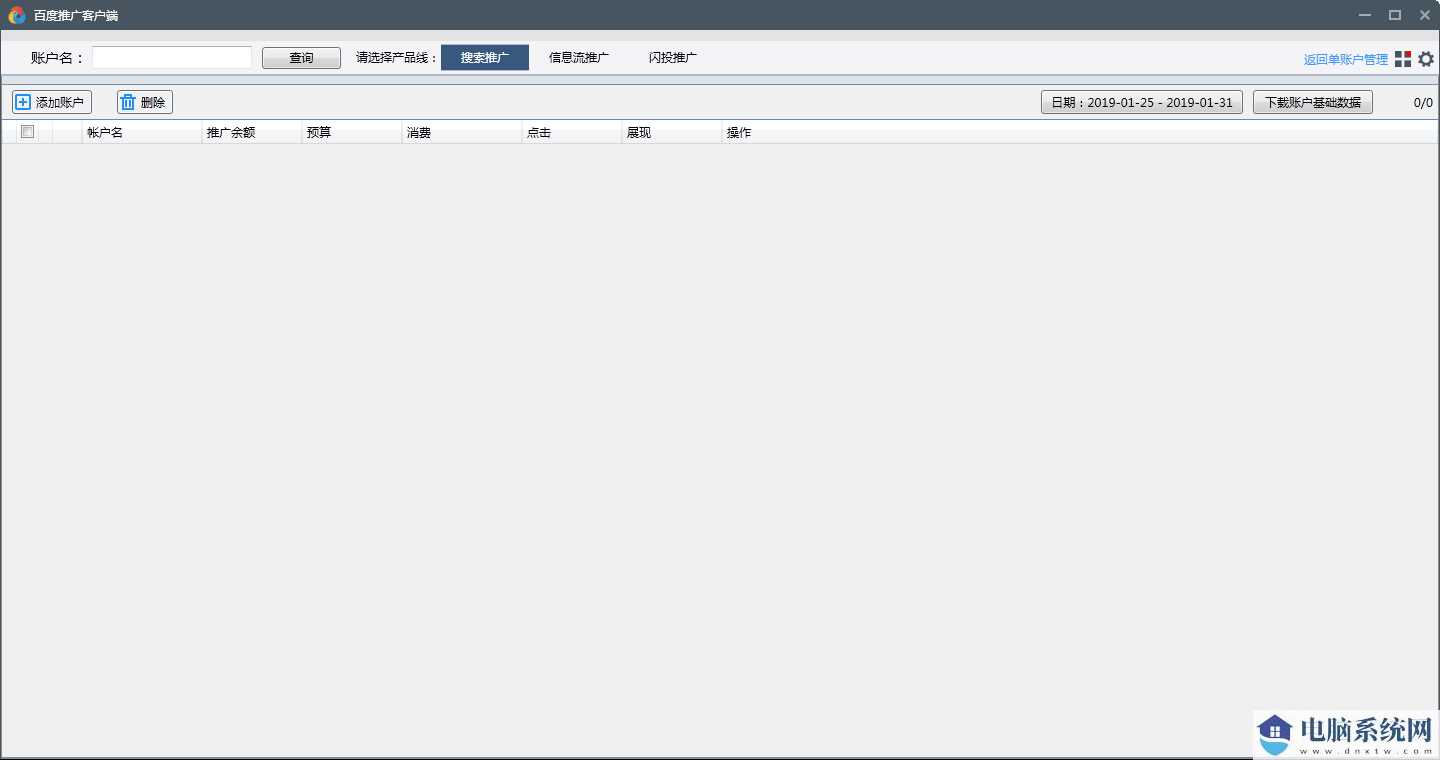Click the 删除 trash delete button

(145, 102)
